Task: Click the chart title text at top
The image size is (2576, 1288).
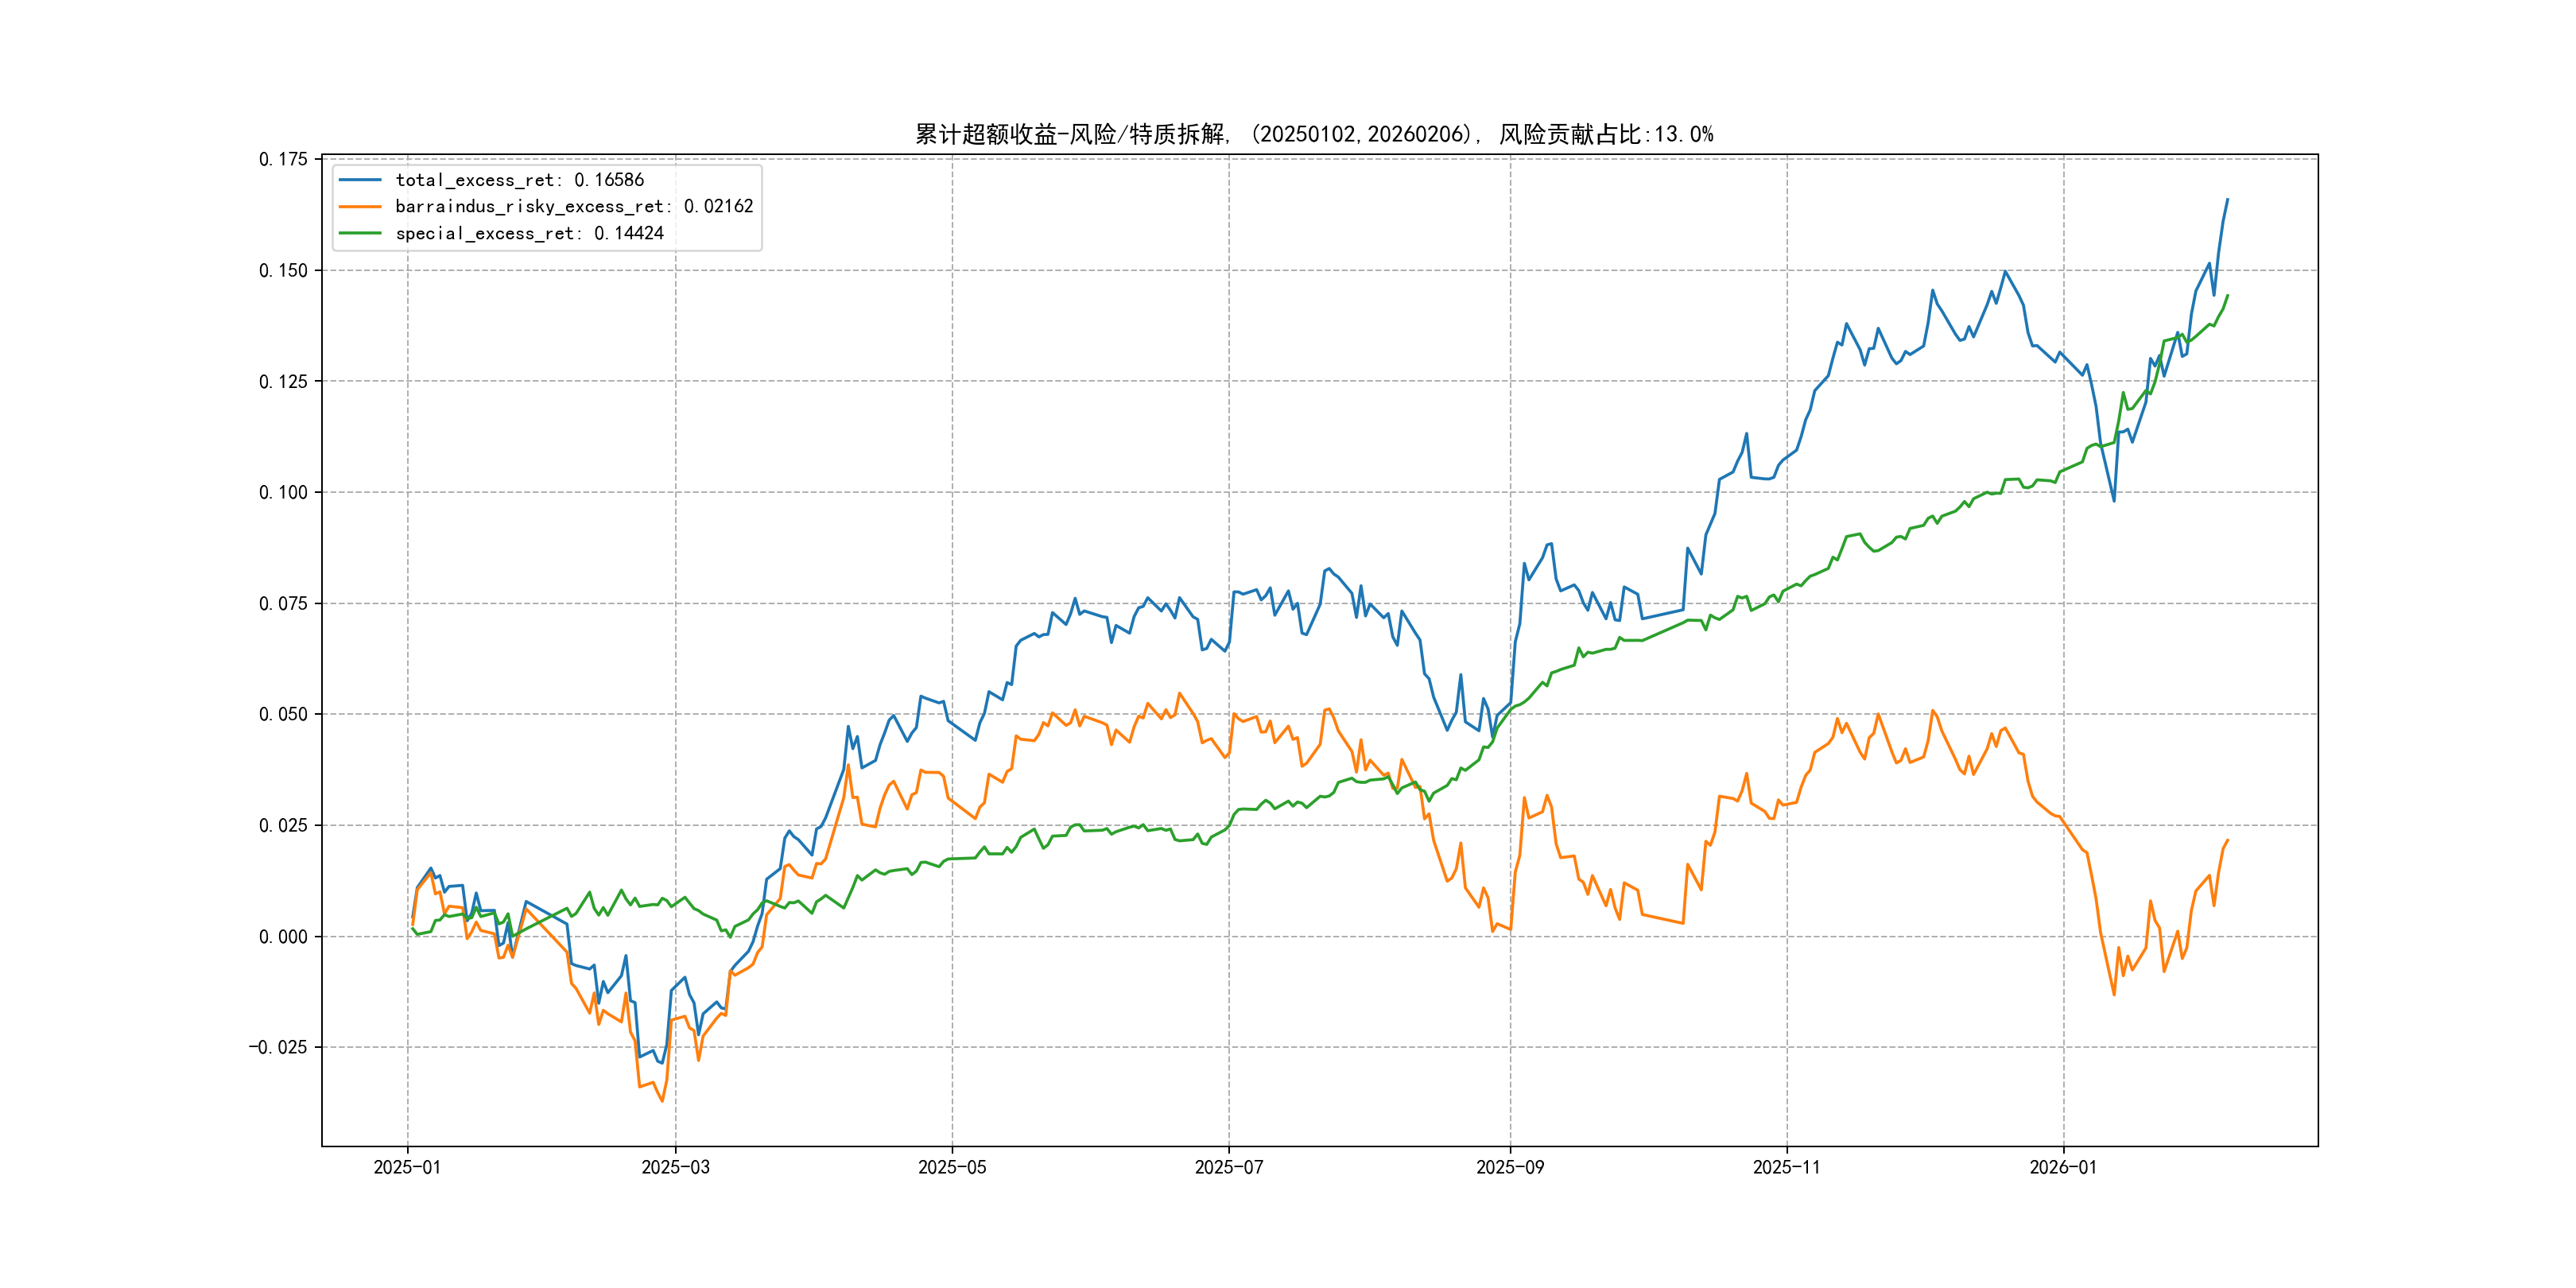Action: 1314,134
